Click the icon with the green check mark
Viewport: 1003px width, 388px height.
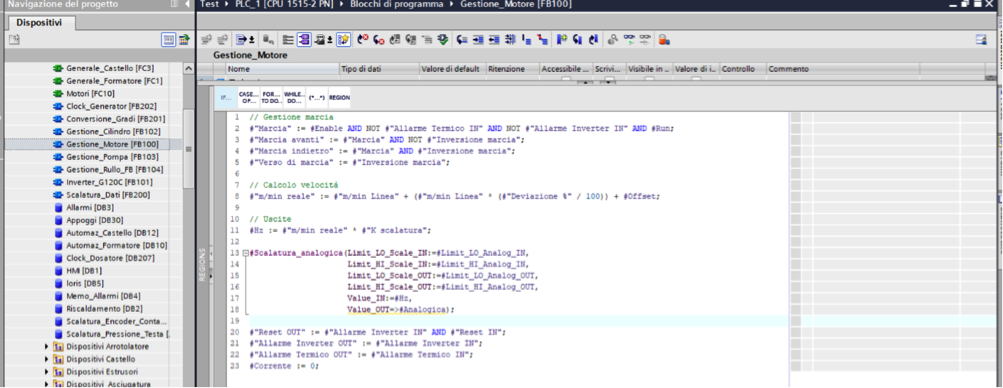(443, 40)
